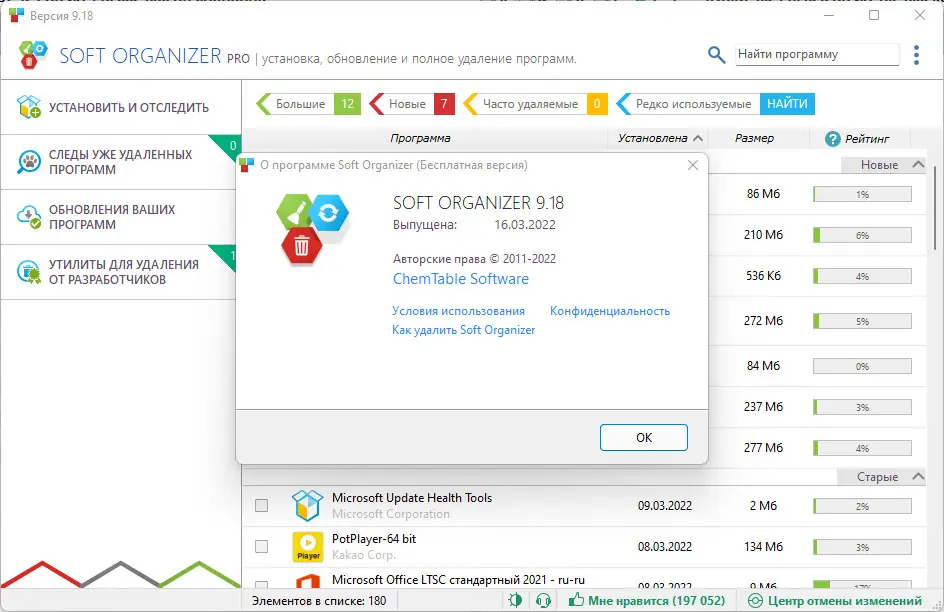The height and width of the screenshot is (612, 944).
Task: Click the Найти программу search field
Action: (817, 54)
